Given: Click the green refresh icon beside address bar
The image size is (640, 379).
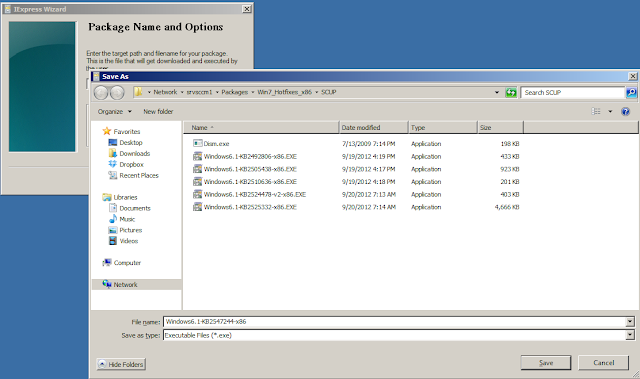Looking at the screenshot, I should tap(511, 92).
